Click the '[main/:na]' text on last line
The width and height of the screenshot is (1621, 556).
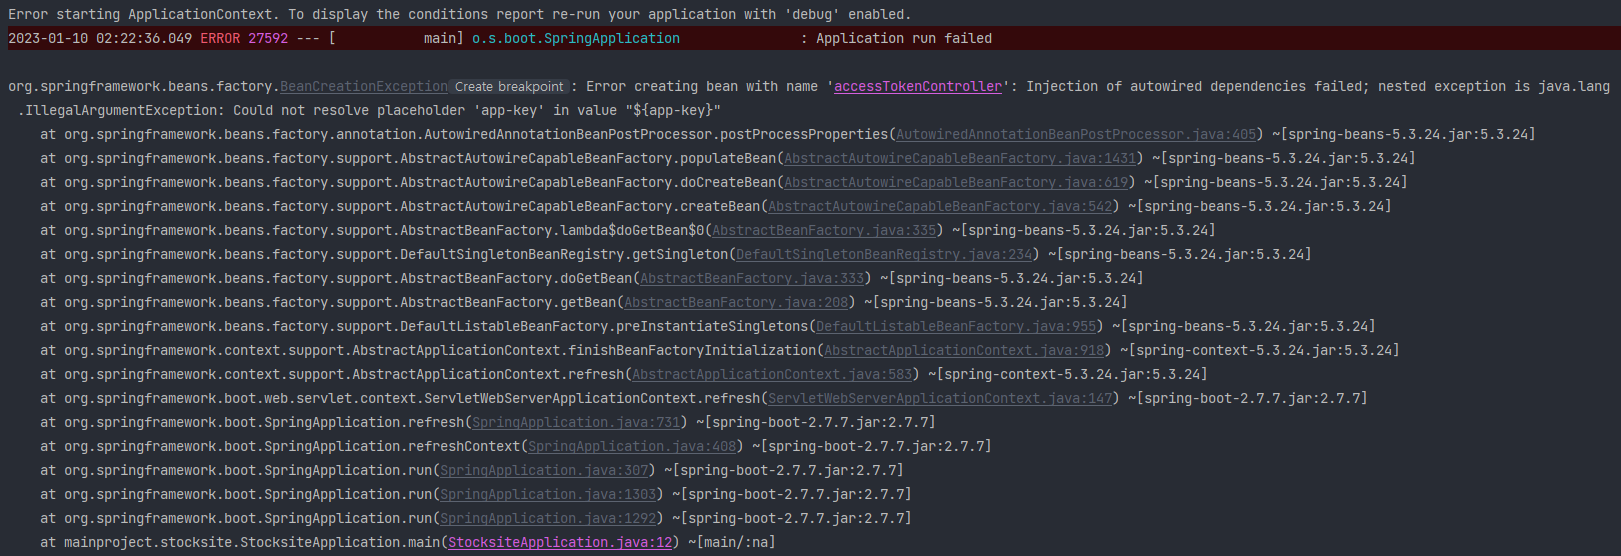[735, 543]
